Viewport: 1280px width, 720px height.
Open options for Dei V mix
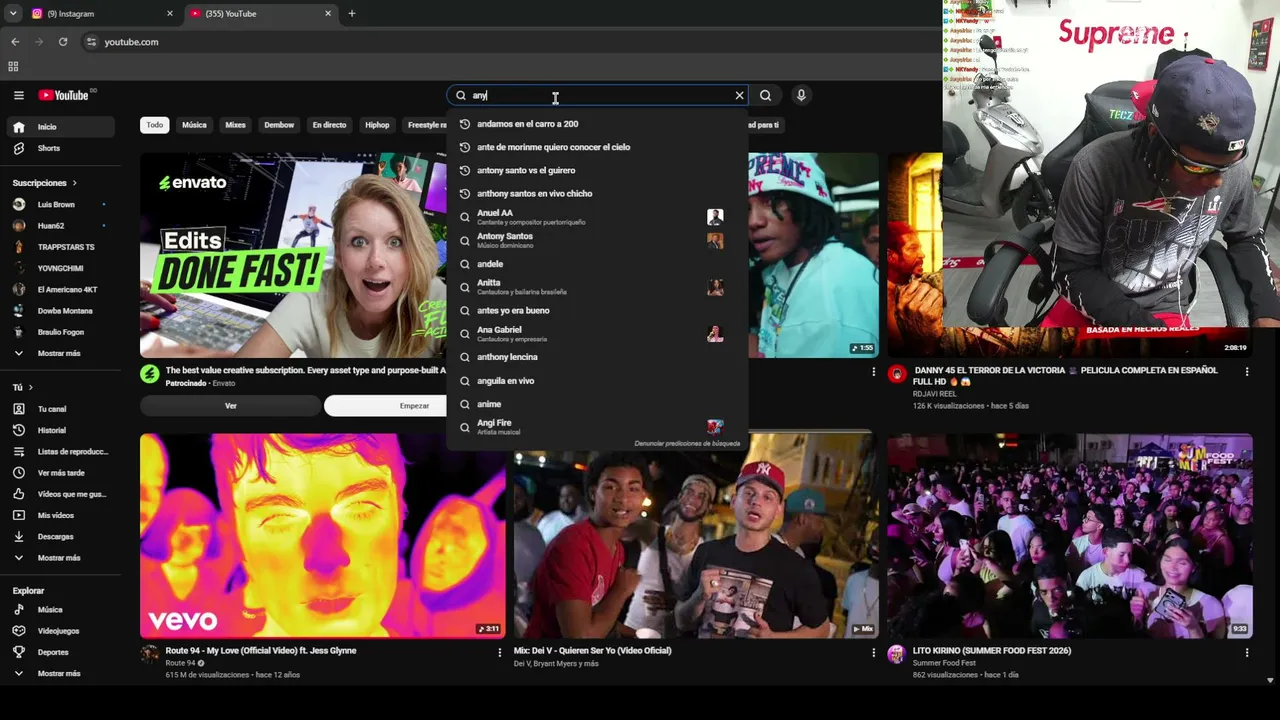(873, 652)
